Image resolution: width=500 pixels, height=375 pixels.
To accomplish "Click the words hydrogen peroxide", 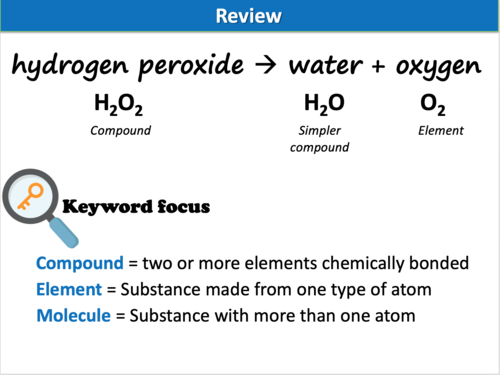I will point(128,66).
